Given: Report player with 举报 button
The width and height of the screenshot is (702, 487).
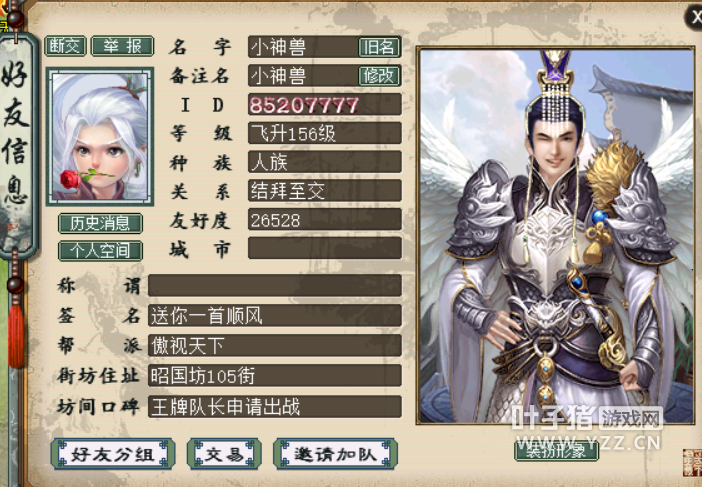Looking at the screenshot, I should (x=123, y=46).
